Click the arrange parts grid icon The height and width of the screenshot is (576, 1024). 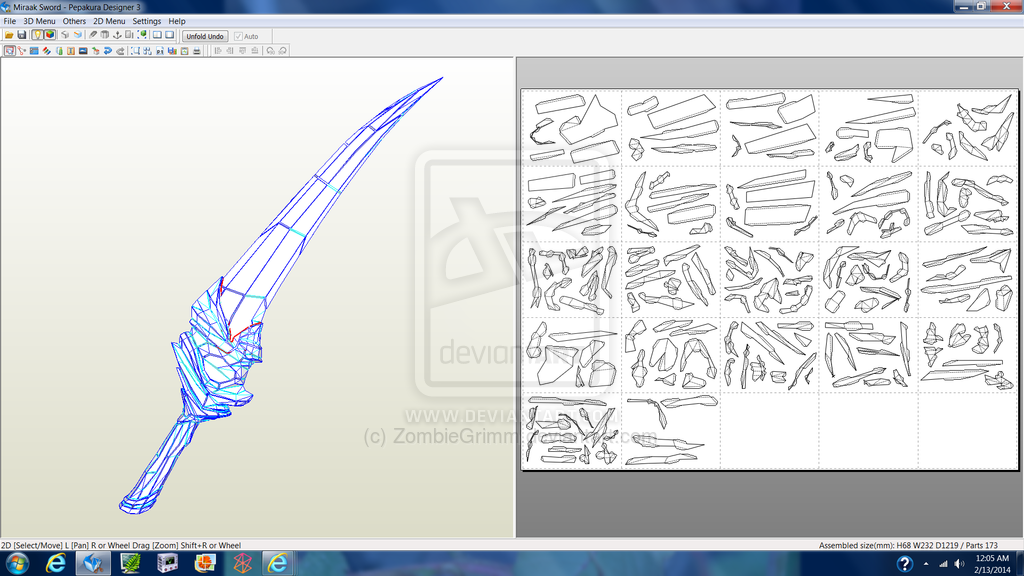[x=148, y=50]
